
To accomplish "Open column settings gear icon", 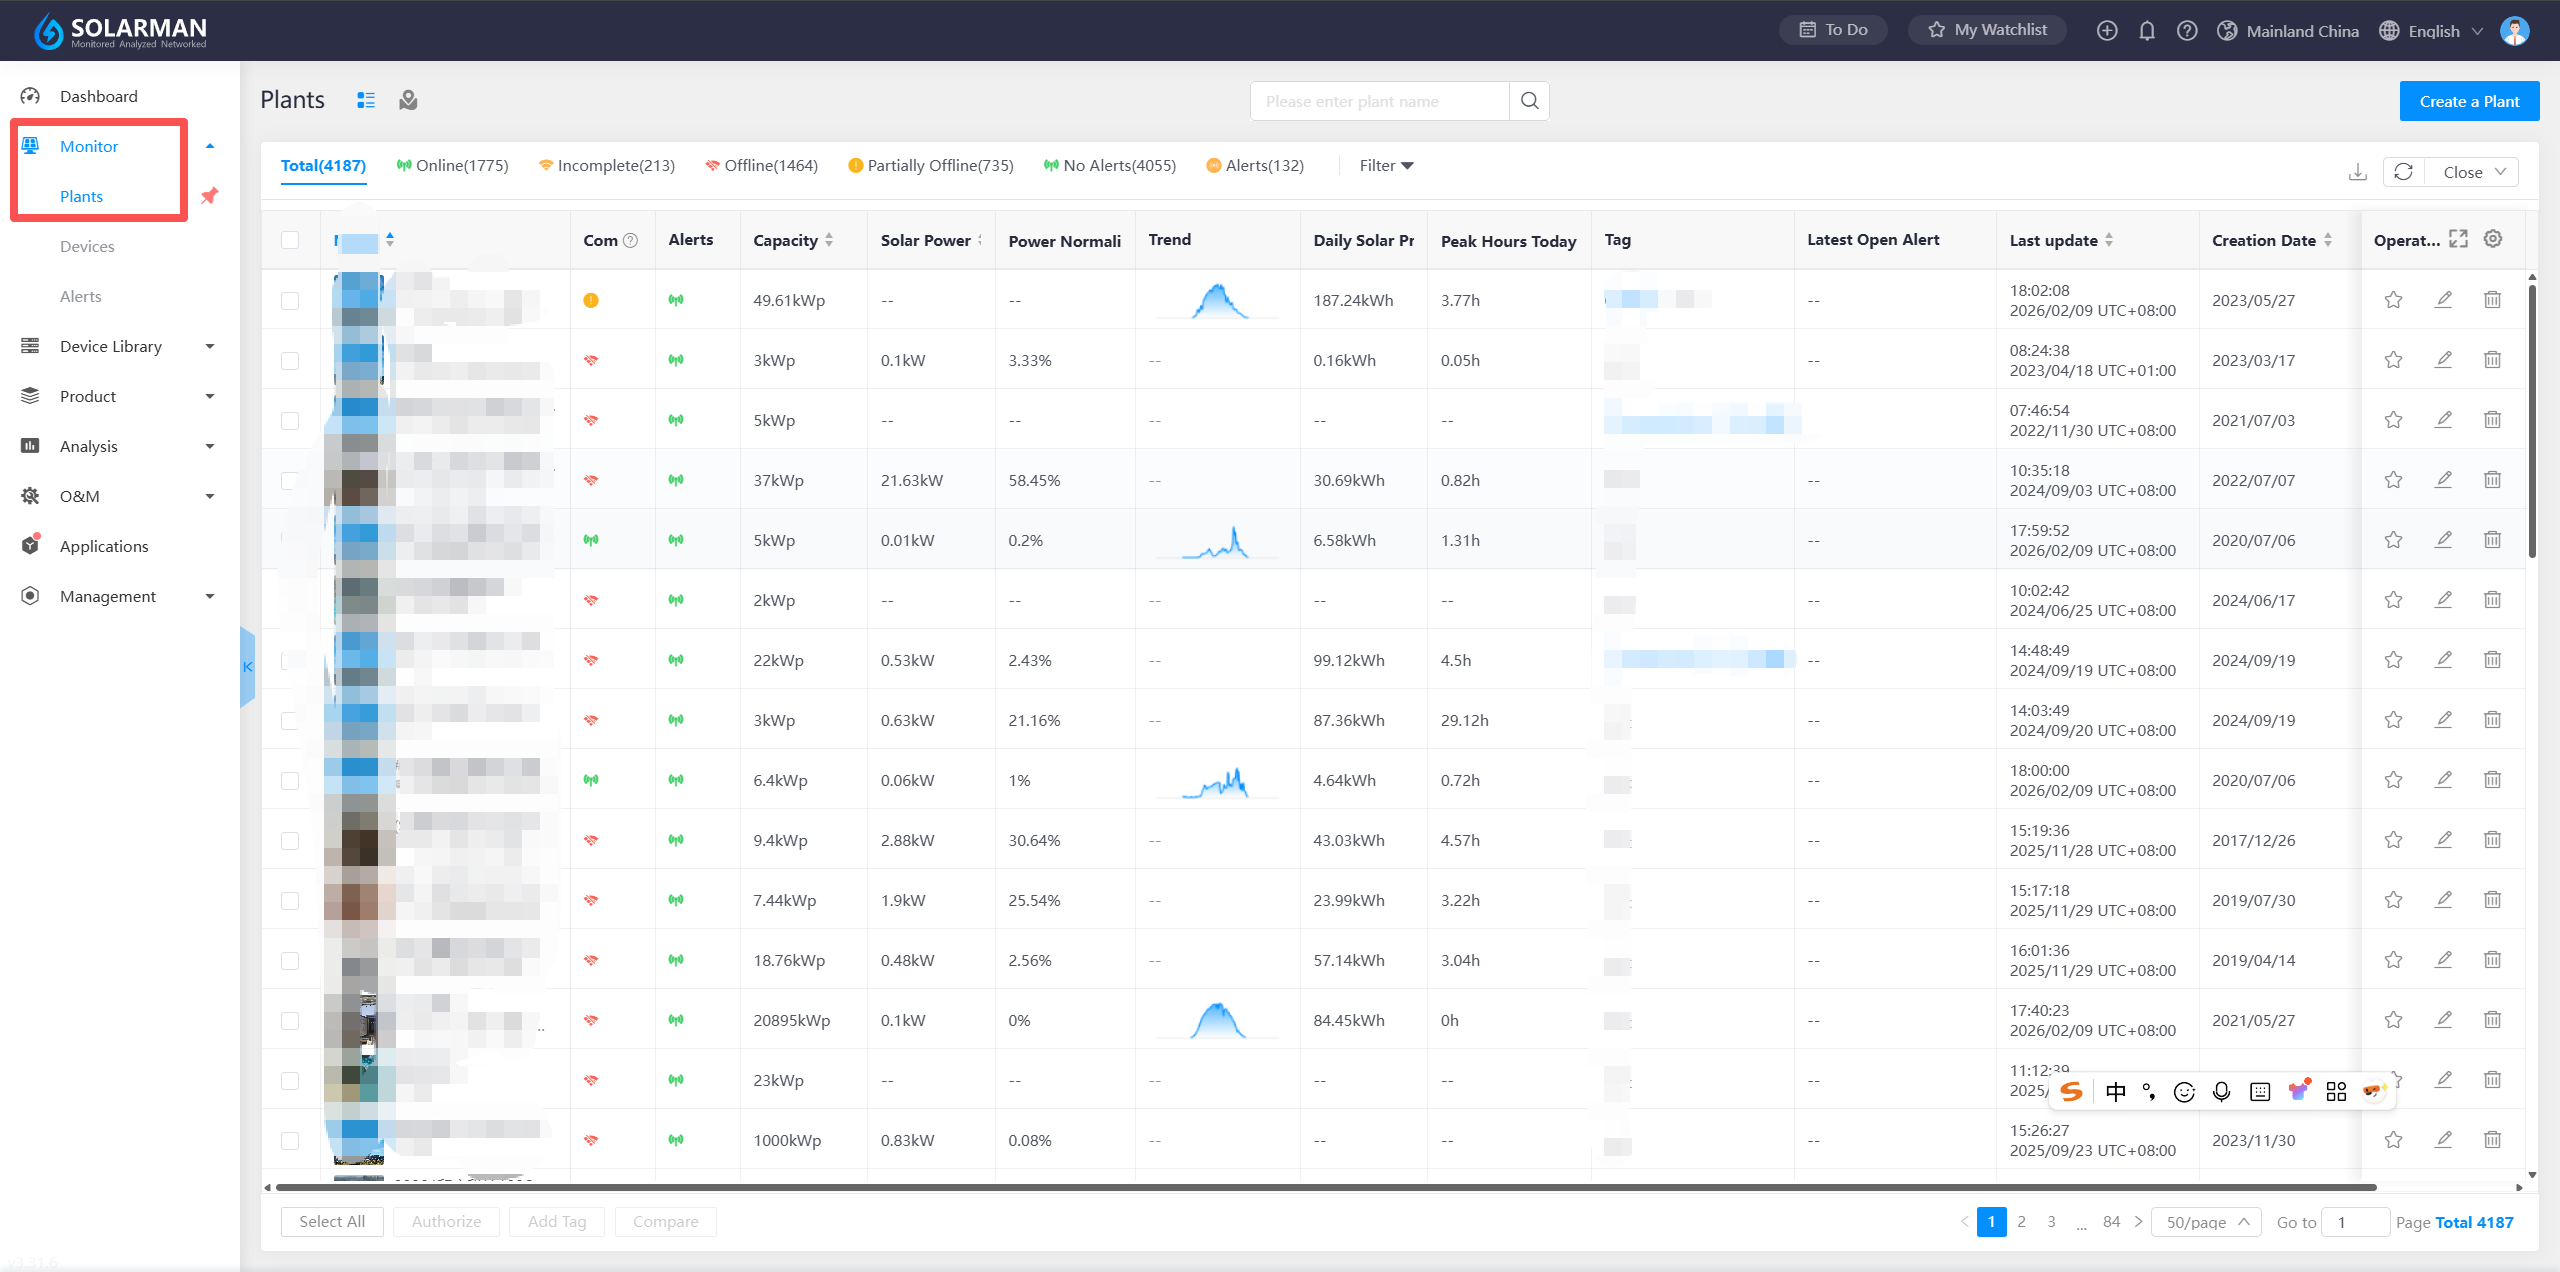I will pos(2493,239).
